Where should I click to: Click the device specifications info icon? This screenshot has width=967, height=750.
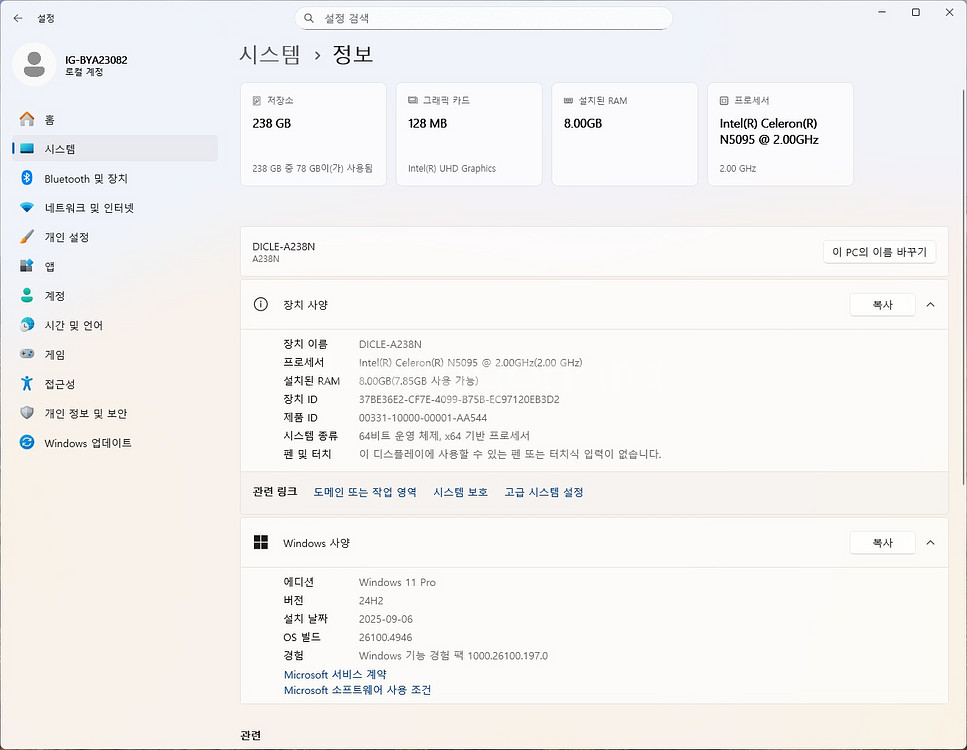click(261, 304)
